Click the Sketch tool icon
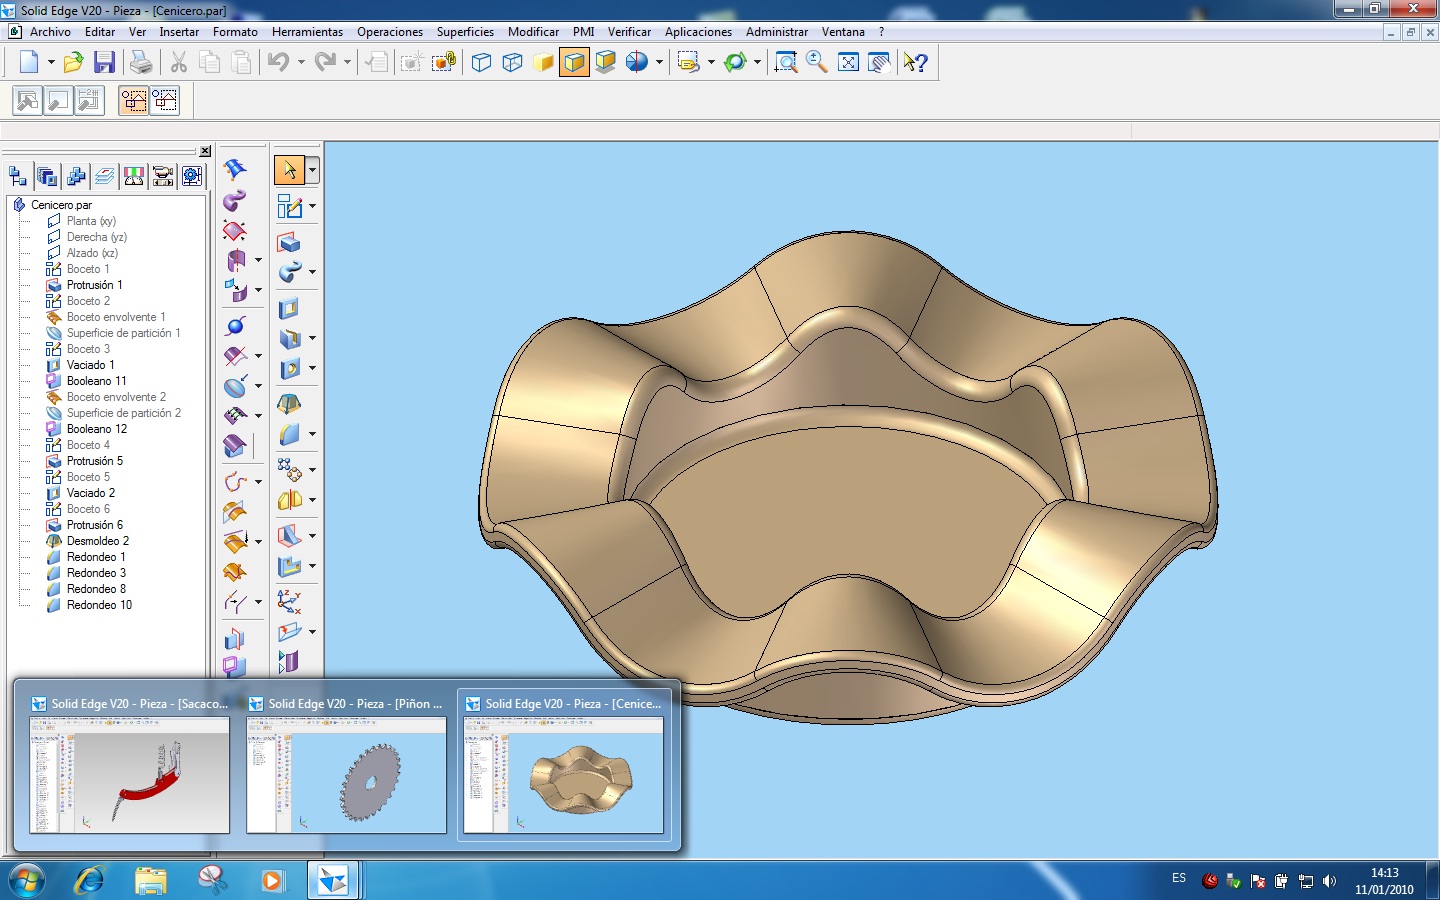Screen dimensions: 1440x900 click(289, 206)
